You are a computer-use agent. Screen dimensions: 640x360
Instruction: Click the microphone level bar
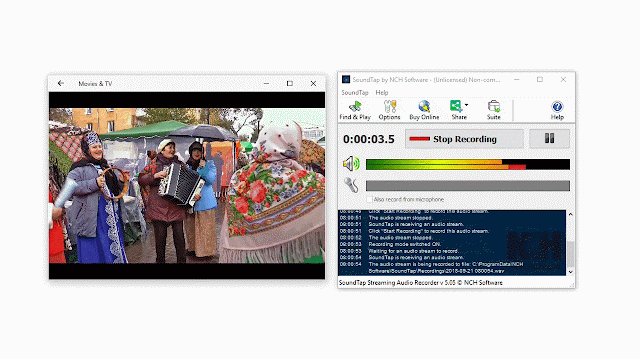468,186
